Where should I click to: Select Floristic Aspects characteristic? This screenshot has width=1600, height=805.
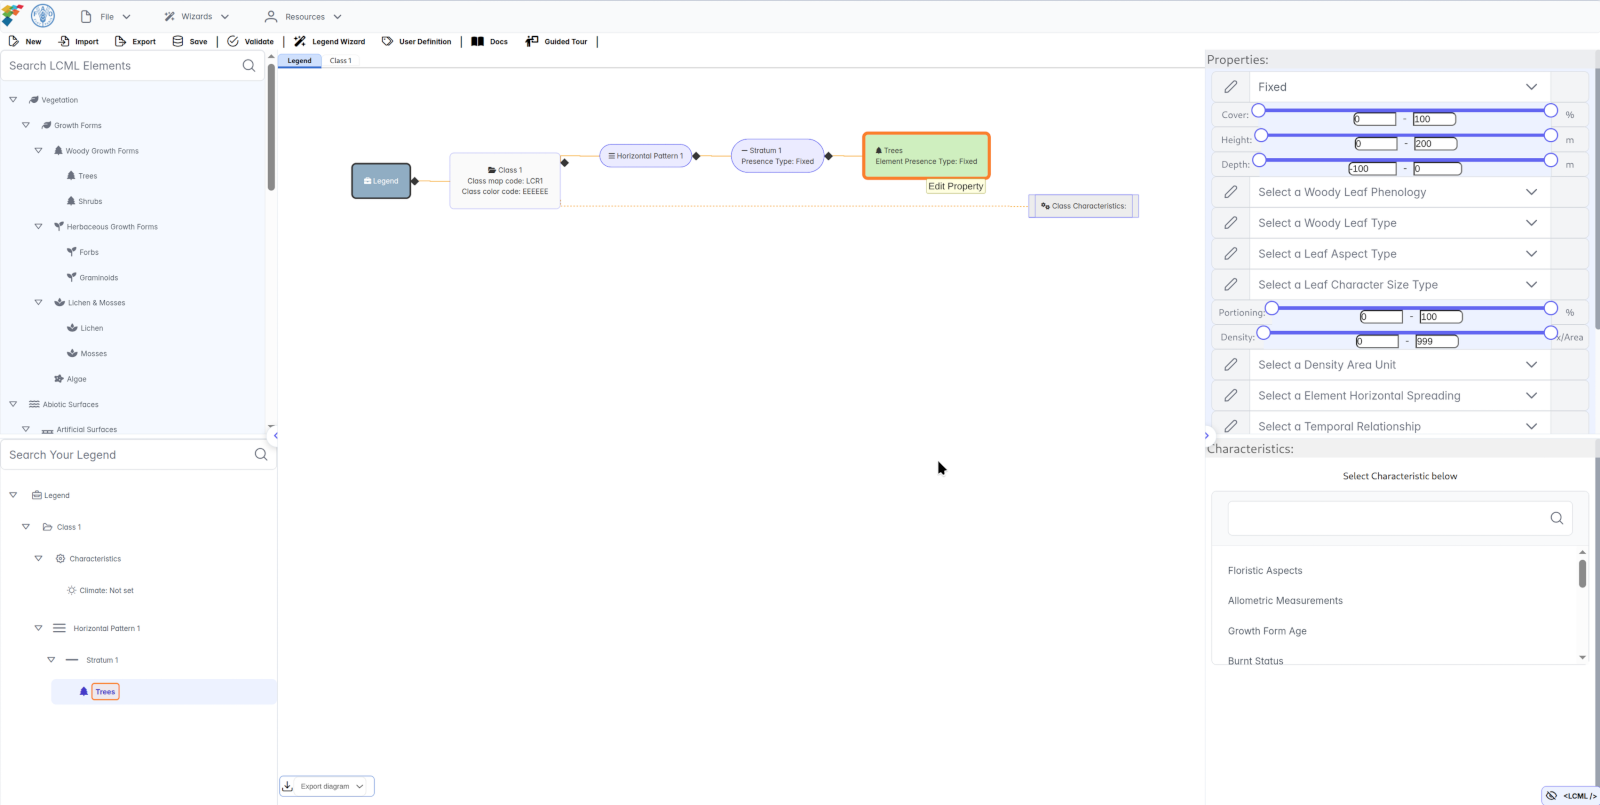pos(1265,571)
